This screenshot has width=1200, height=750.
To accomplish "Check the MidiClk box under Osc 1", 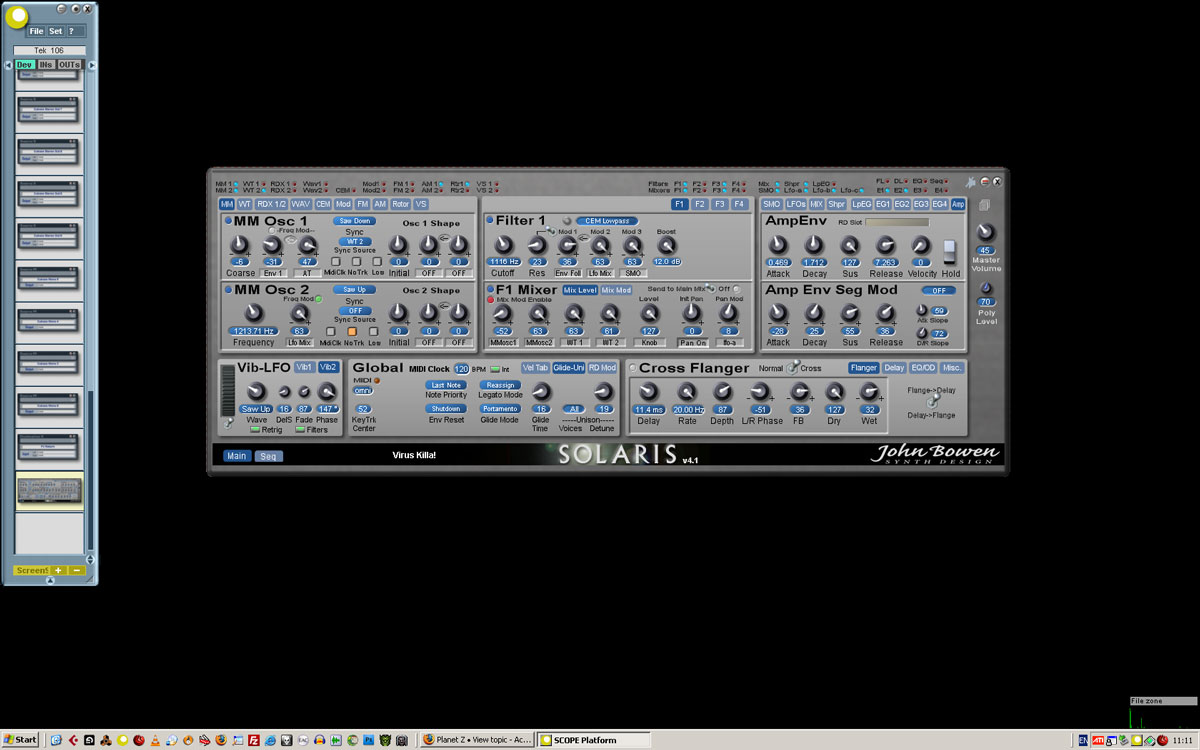I will [335, 262].
